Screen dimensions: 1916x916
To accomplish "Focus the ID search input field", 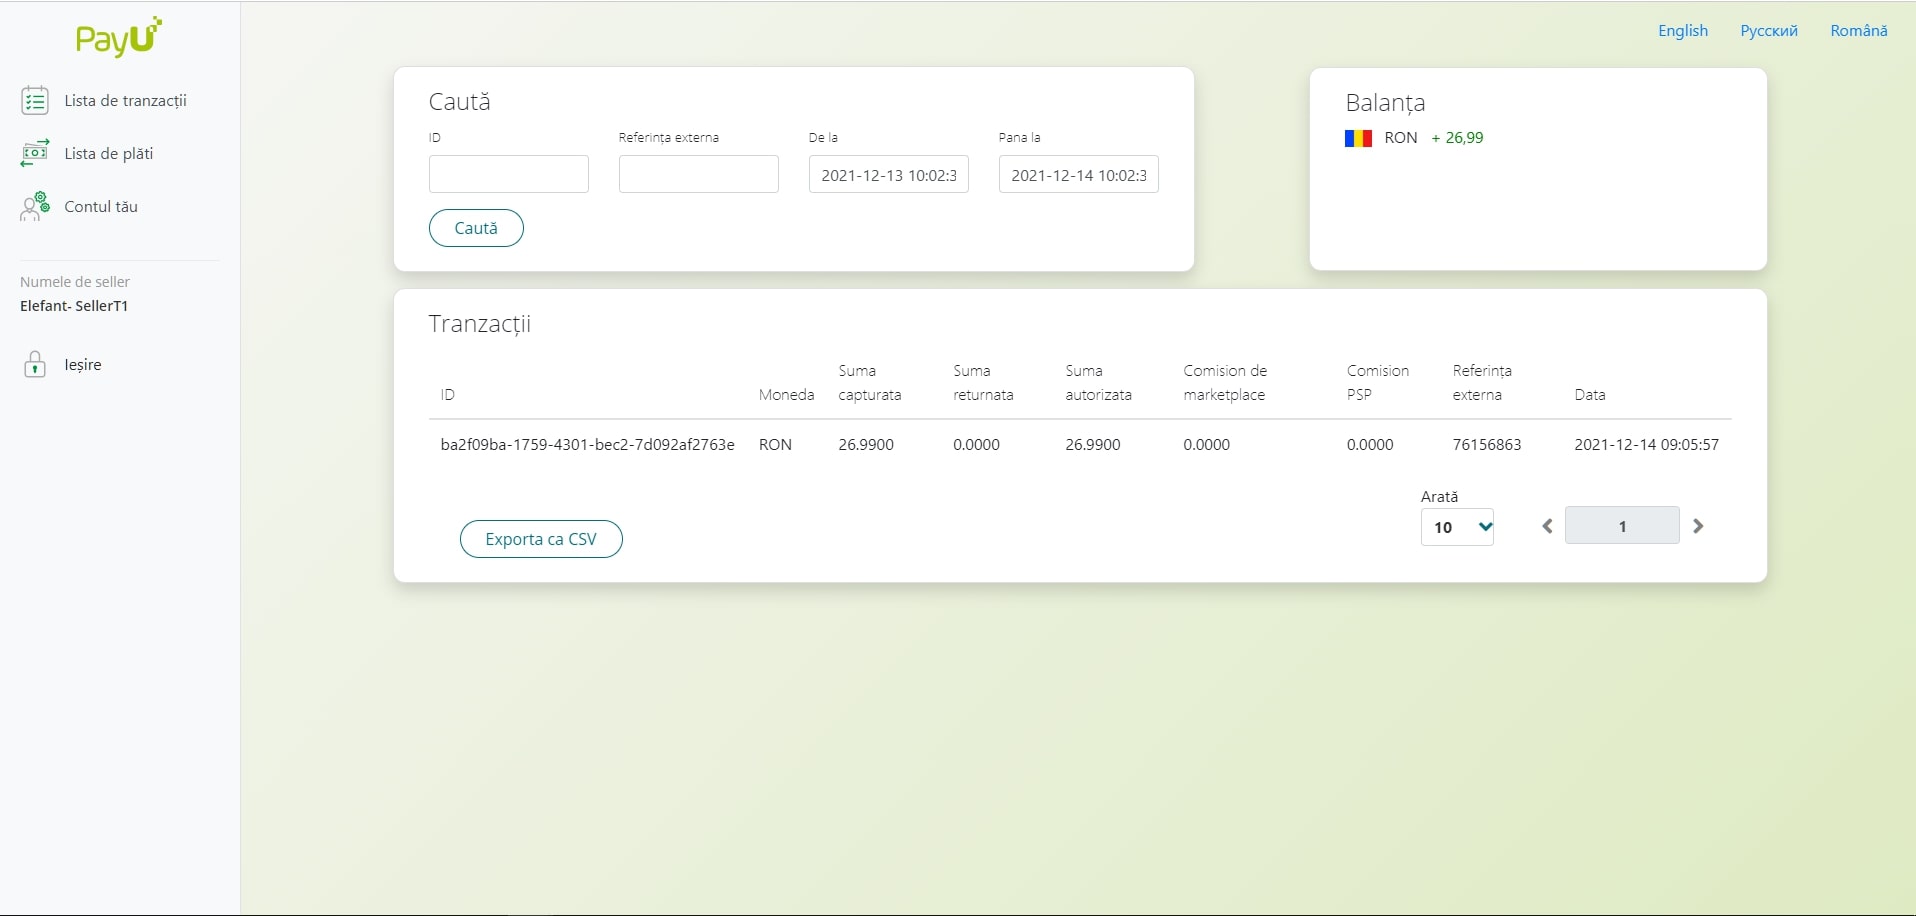I will coord(508,174).
